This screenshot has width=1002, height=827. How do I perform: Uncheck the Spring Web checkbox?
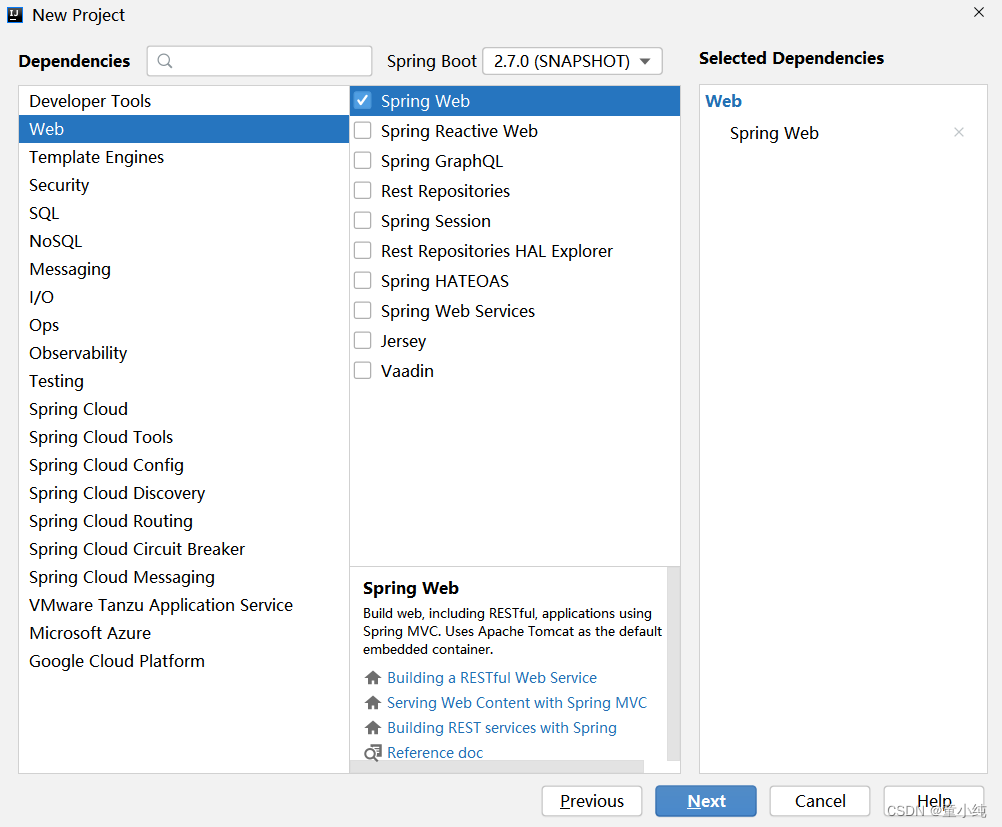pyautogui.click(x=362, y=100)
